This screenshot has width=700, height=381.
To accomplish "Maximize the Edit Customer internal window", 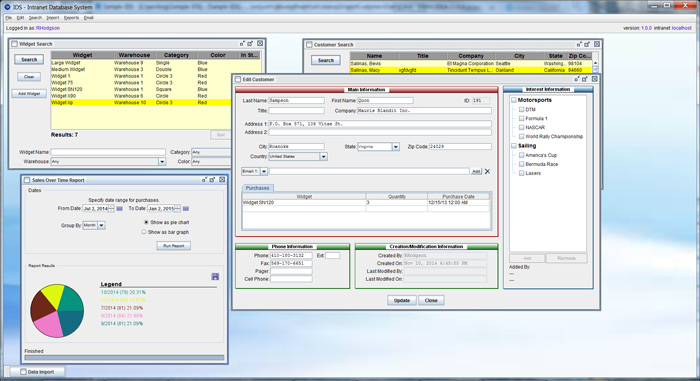I will (585, 79).
